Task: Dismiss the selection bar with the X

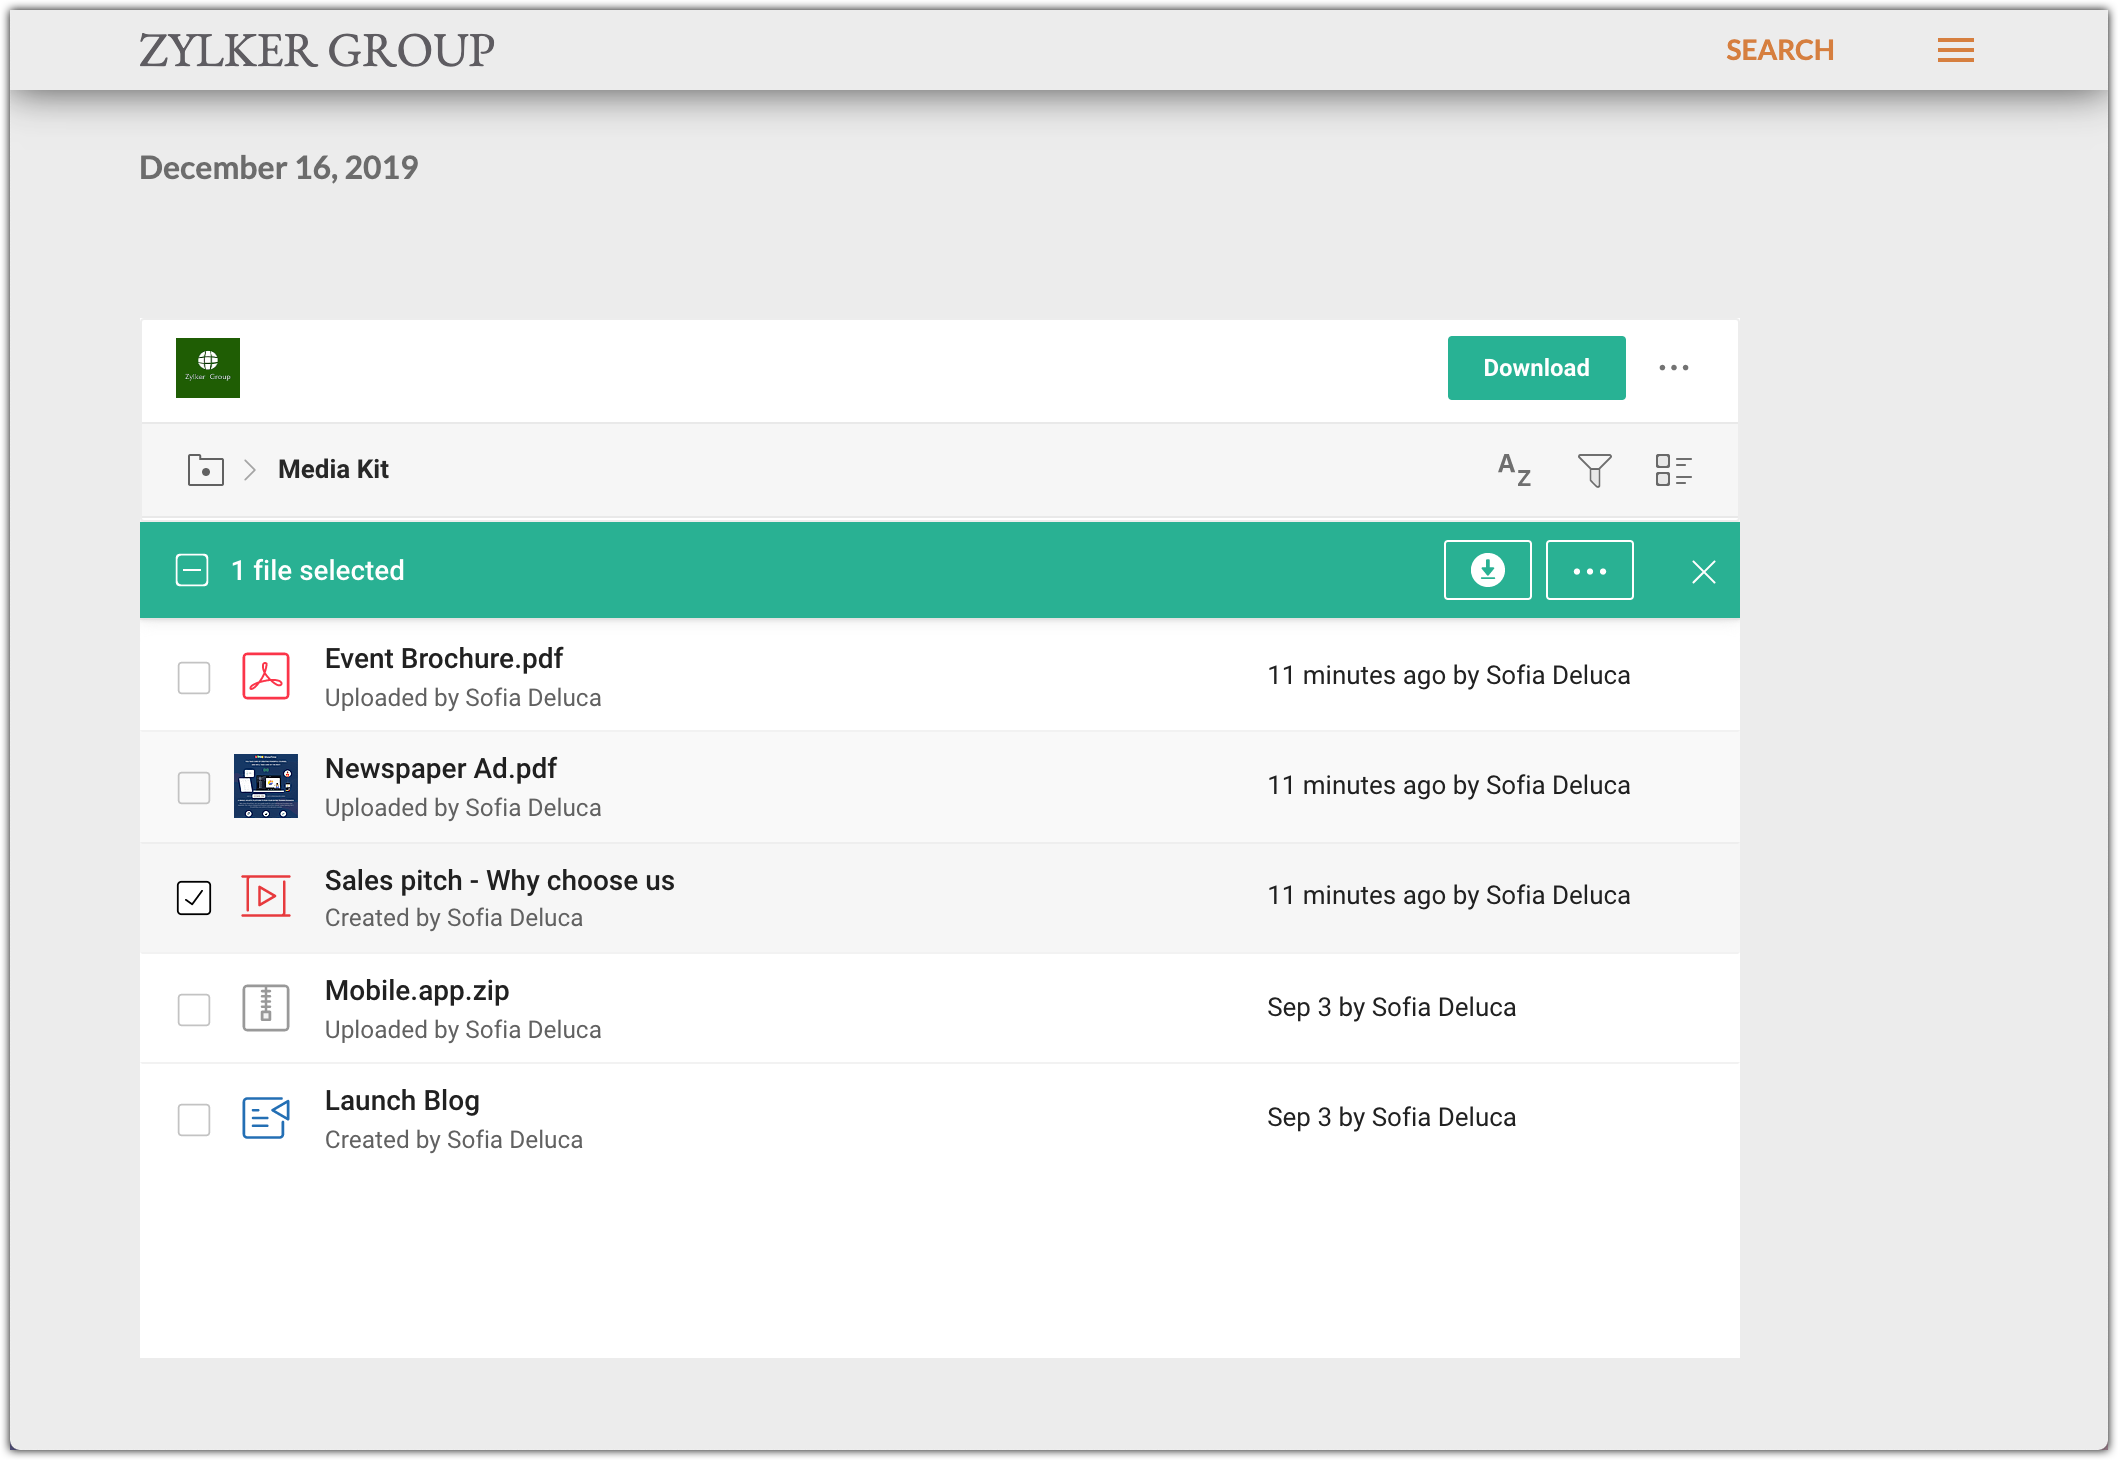Action: click(x=1703, y=571)
